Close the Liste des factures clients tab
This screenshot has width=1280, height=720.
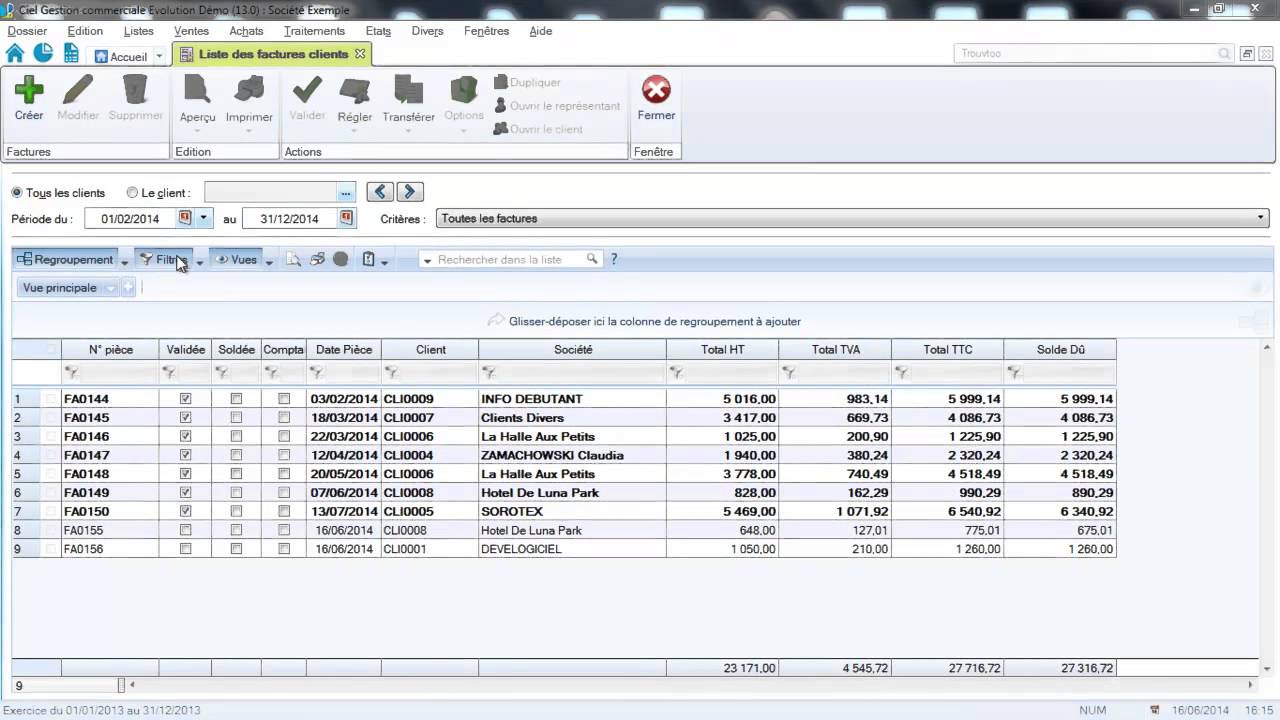click(360, 53)
